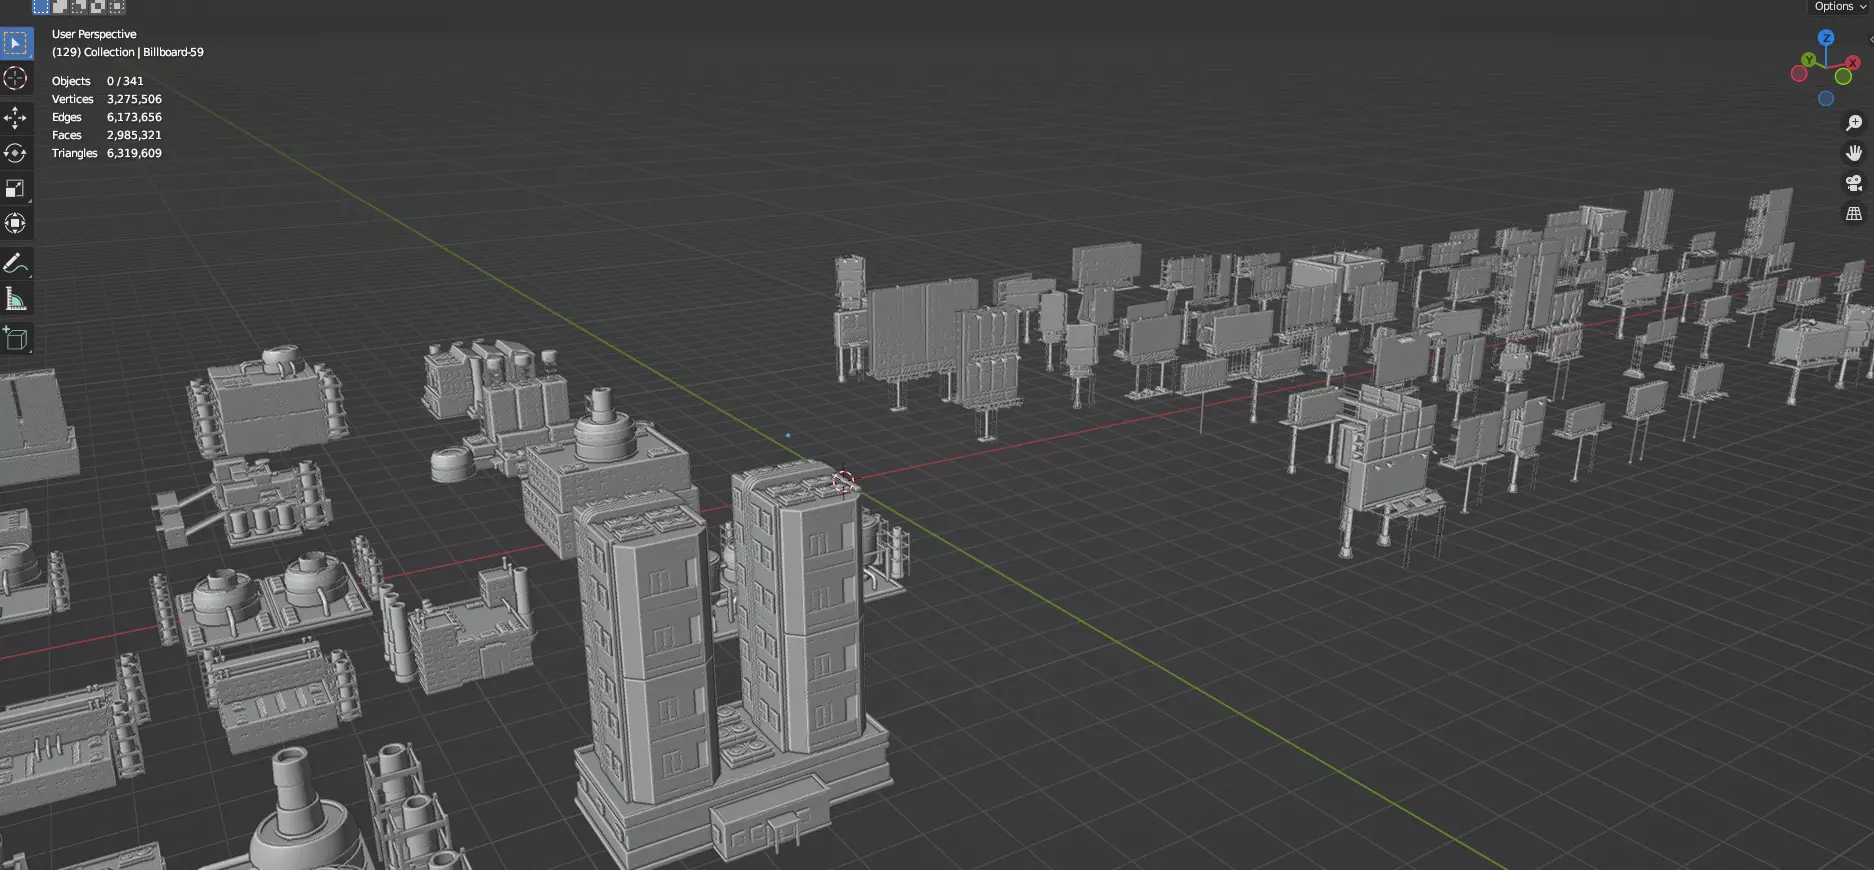Choose the Rotate tool
Image resolution: width=1874 pixels, height=870 pixels.
tap(16, 153)
